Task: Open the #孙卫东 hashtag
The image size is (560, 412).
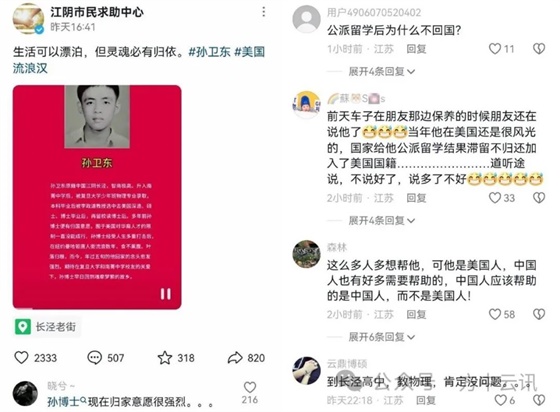Action: (210, 52)
